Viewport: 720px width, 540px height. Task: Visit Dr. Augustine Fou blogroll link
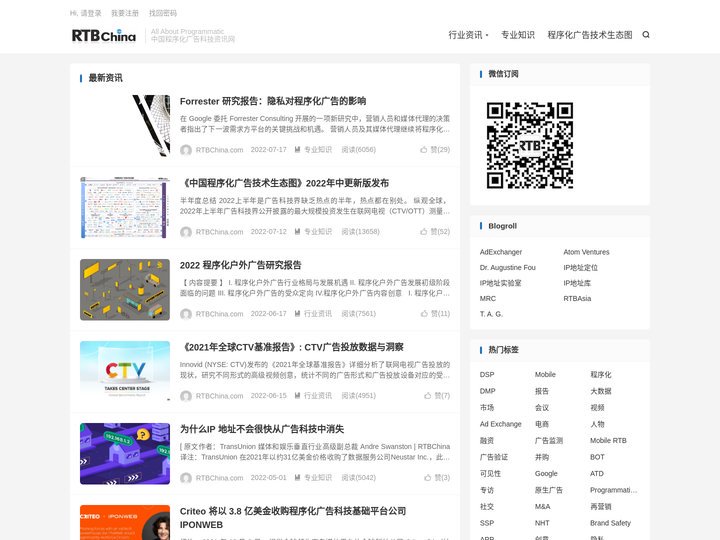[508, 268]
